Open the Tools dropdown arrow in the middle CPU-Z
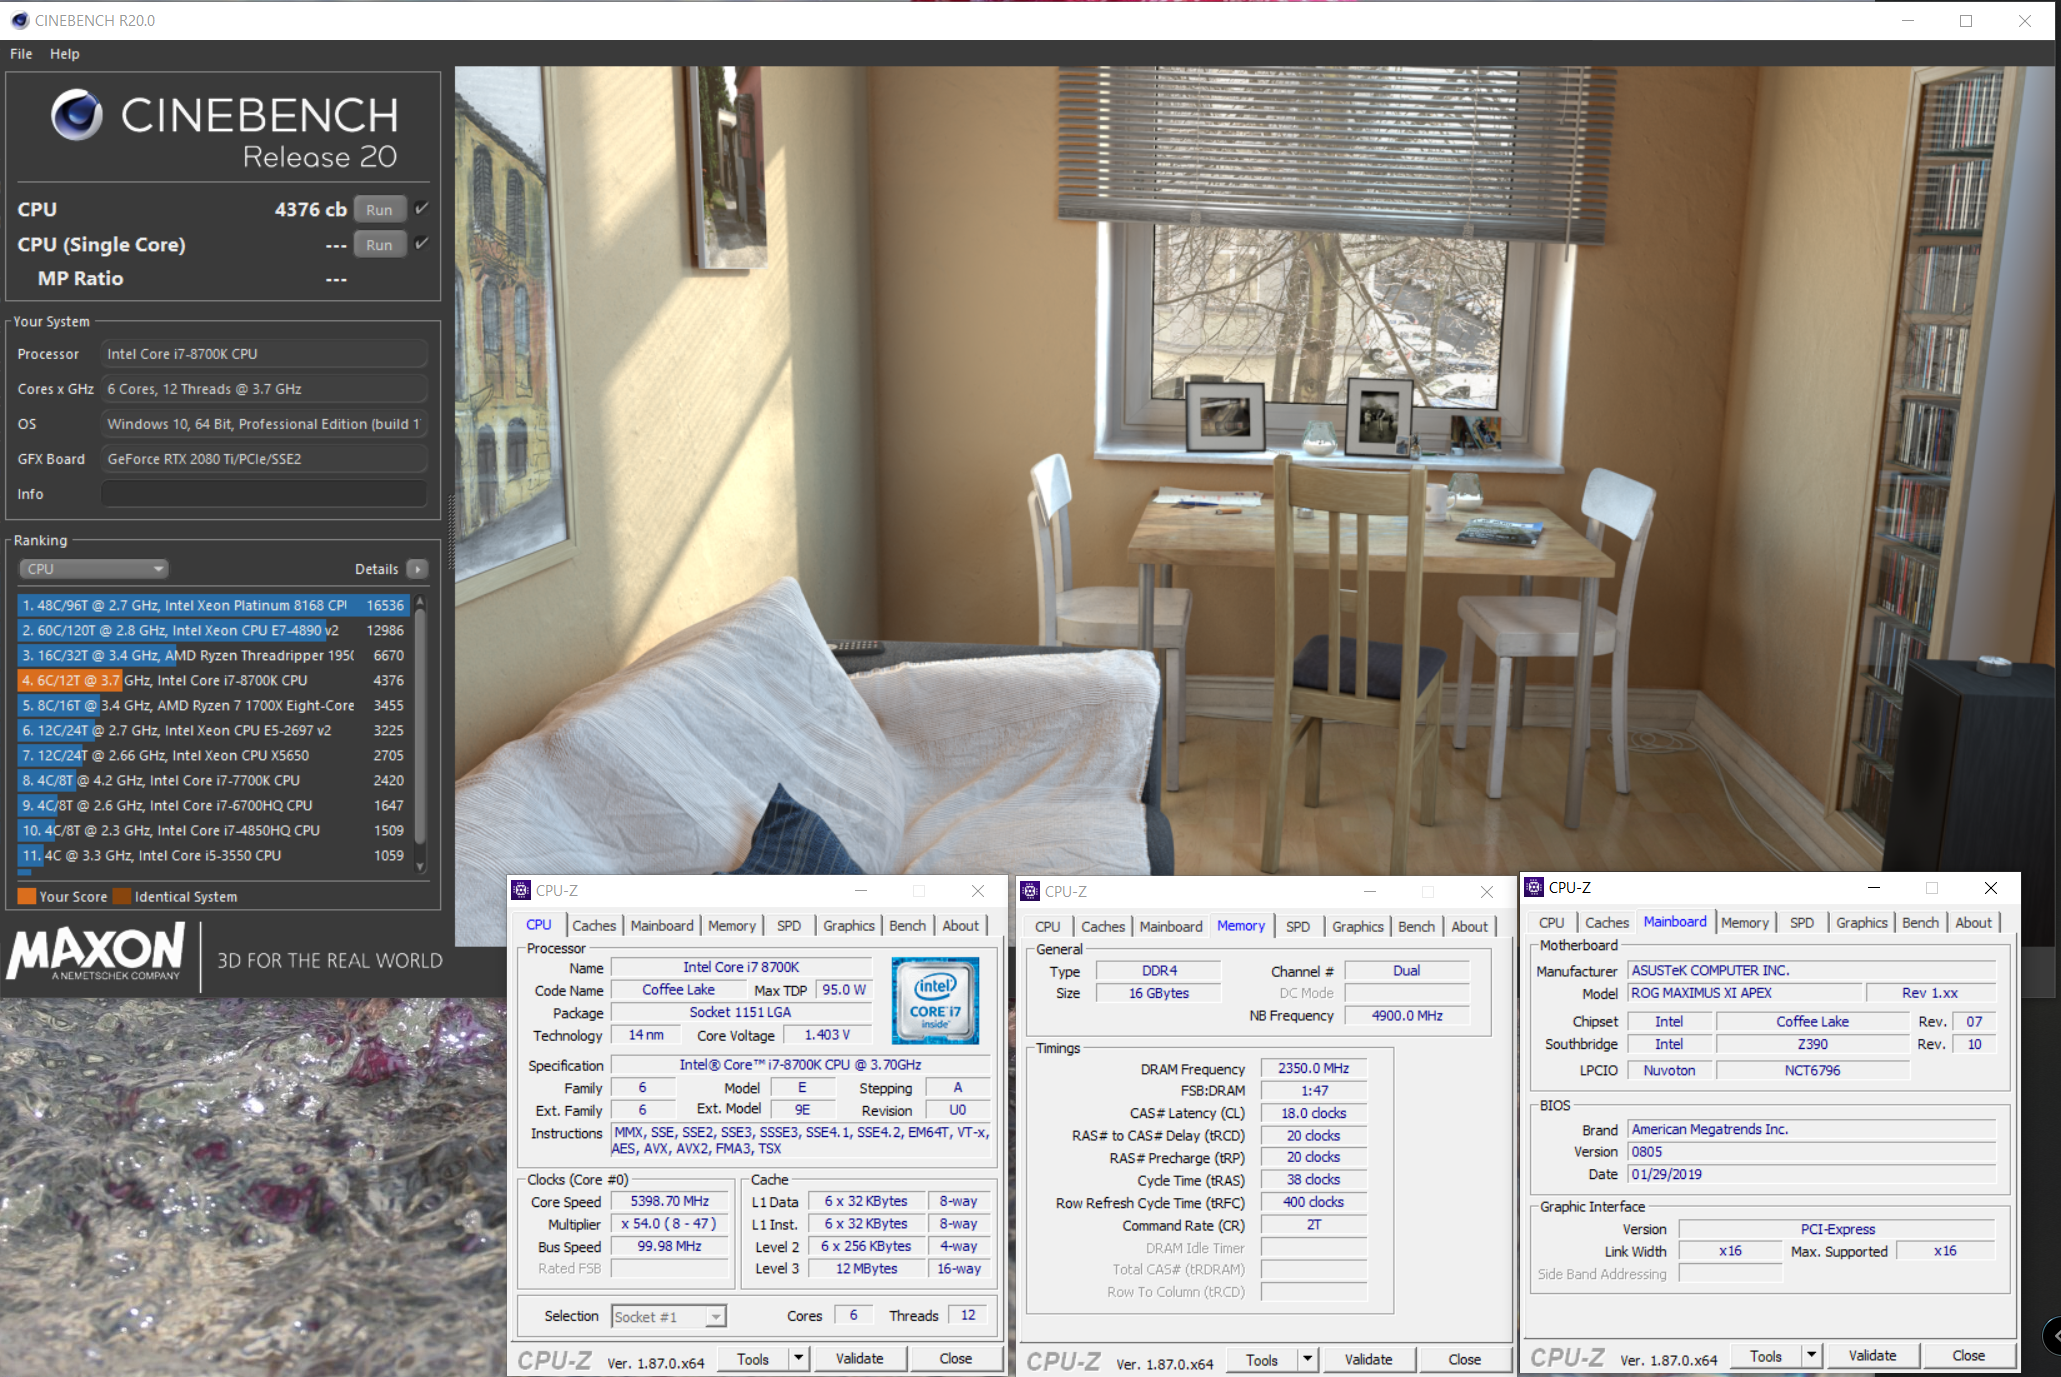This screenshot has height=1377, width=2061. pos(1307,1359)
